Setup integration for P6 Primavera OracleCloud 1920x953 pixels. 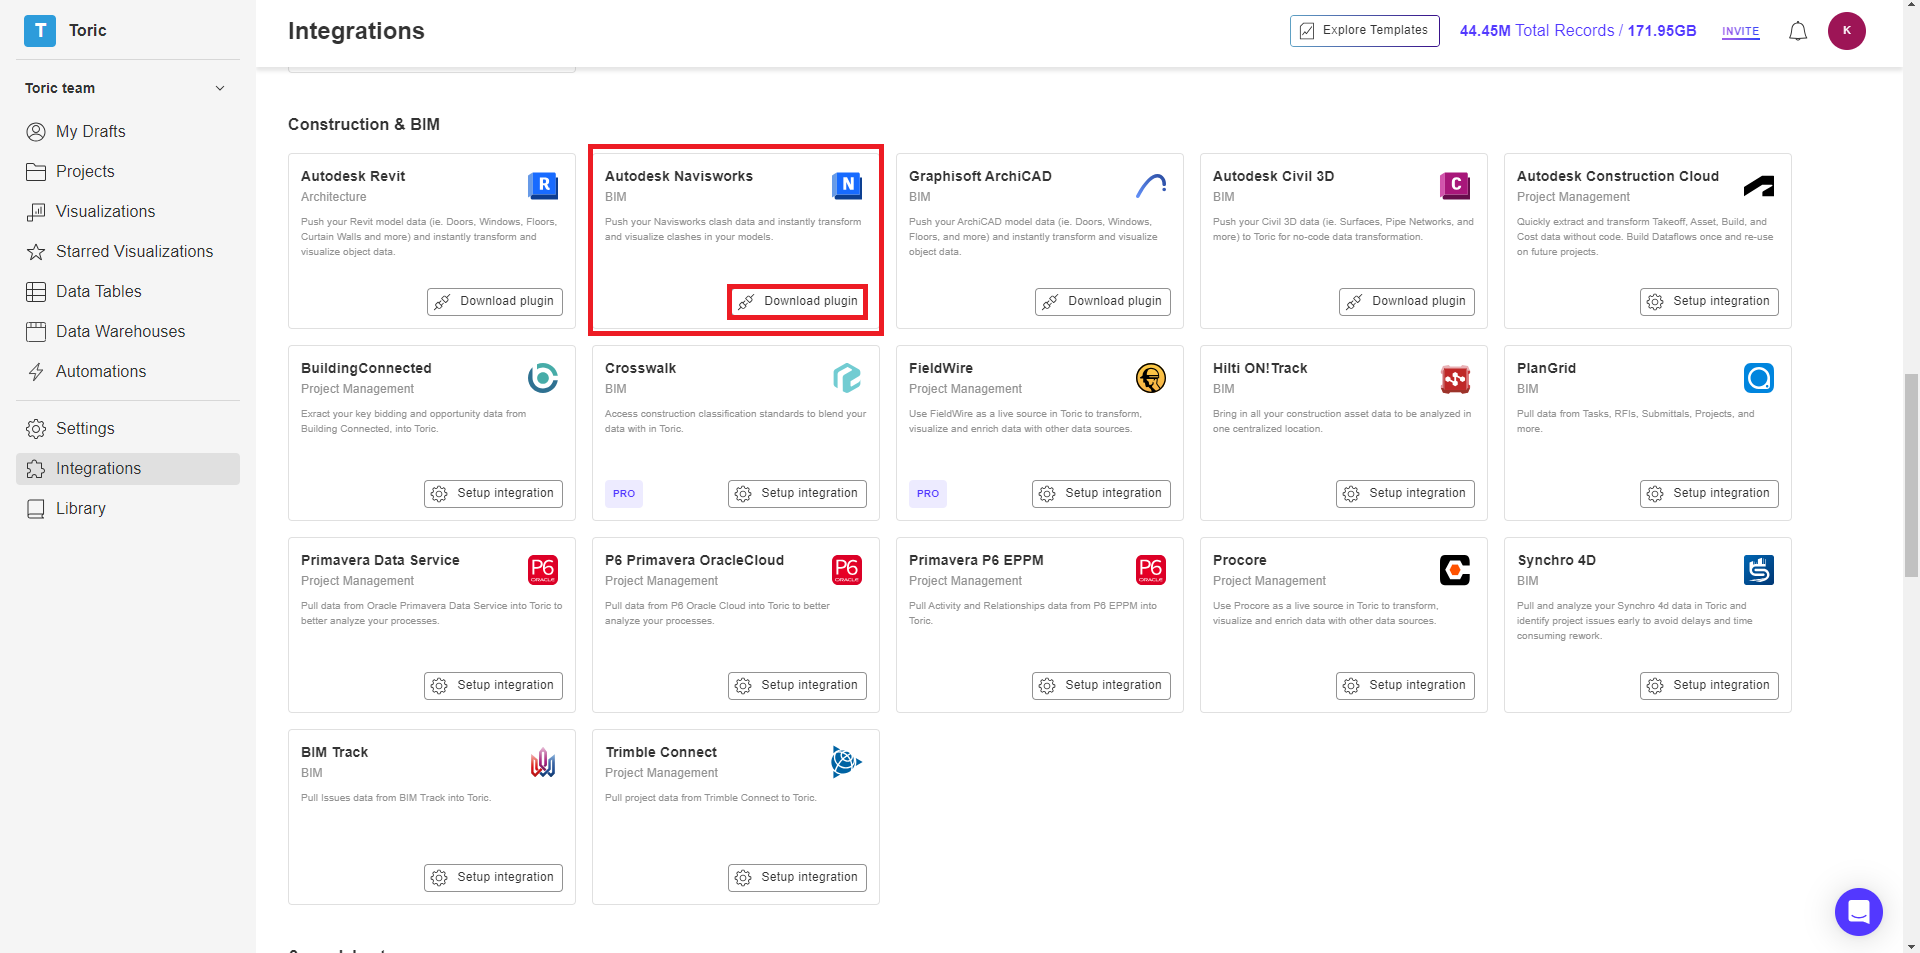797,685
